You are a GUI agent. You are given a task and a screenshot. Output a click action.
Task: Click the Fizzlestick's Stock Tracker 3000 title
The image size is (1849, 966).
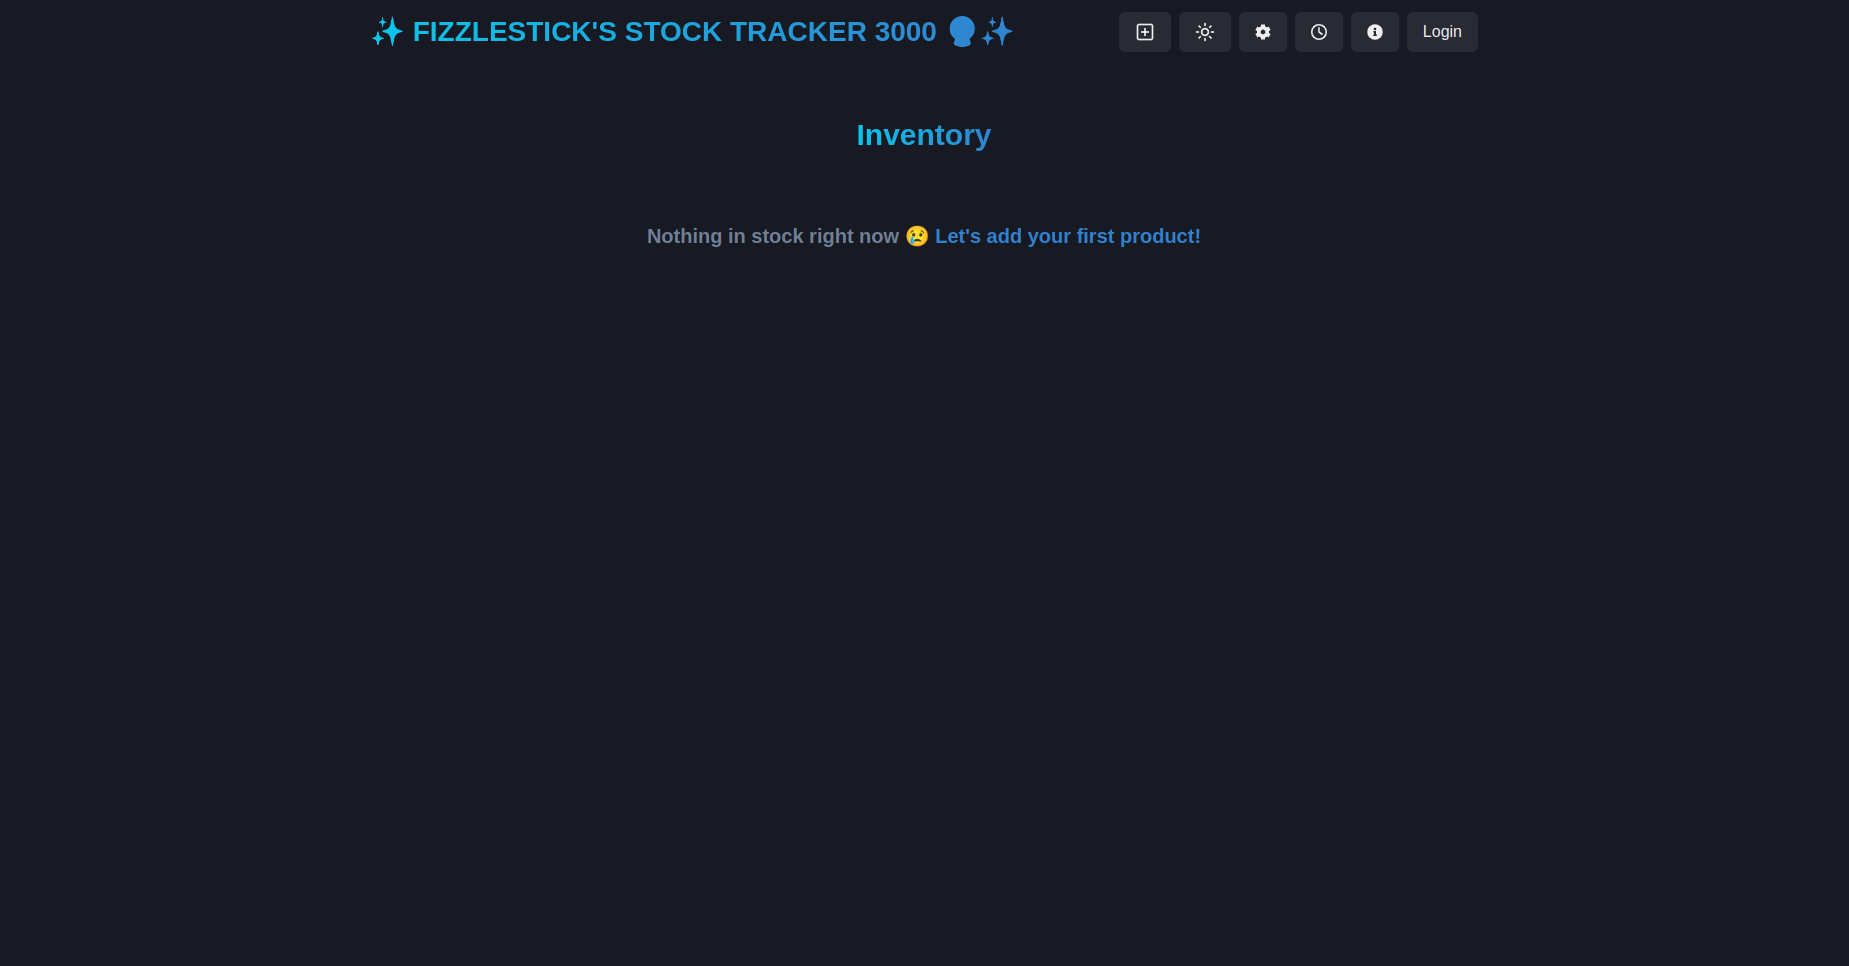(692, 32)
